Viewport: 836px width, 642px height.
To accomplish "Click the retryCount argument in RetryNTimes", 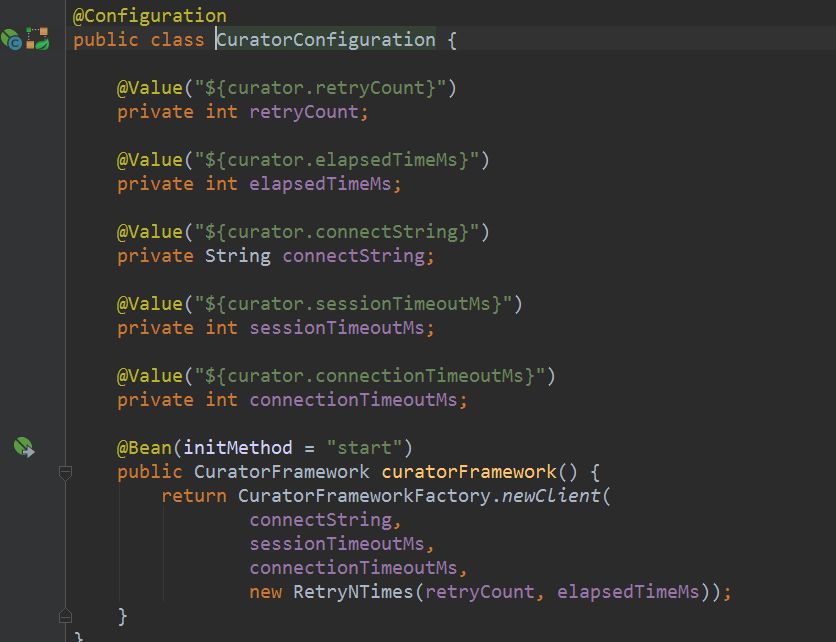I will (x=480, y=592).
